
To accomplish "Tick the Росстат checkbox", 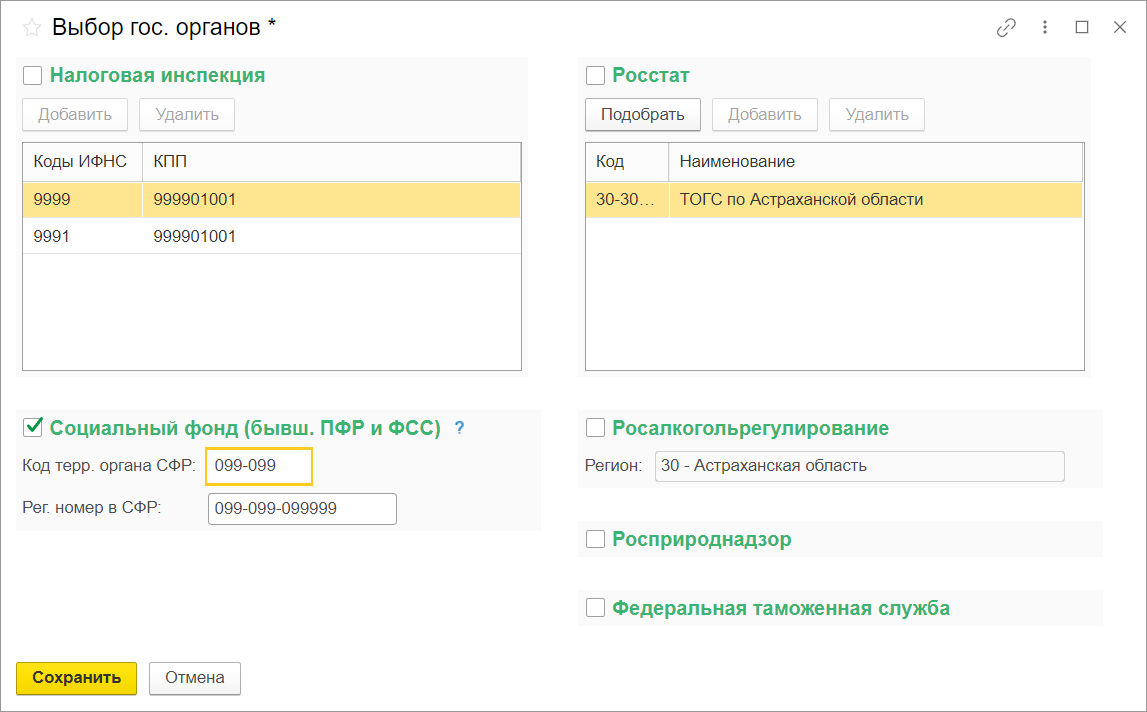I will pos(596,75).
